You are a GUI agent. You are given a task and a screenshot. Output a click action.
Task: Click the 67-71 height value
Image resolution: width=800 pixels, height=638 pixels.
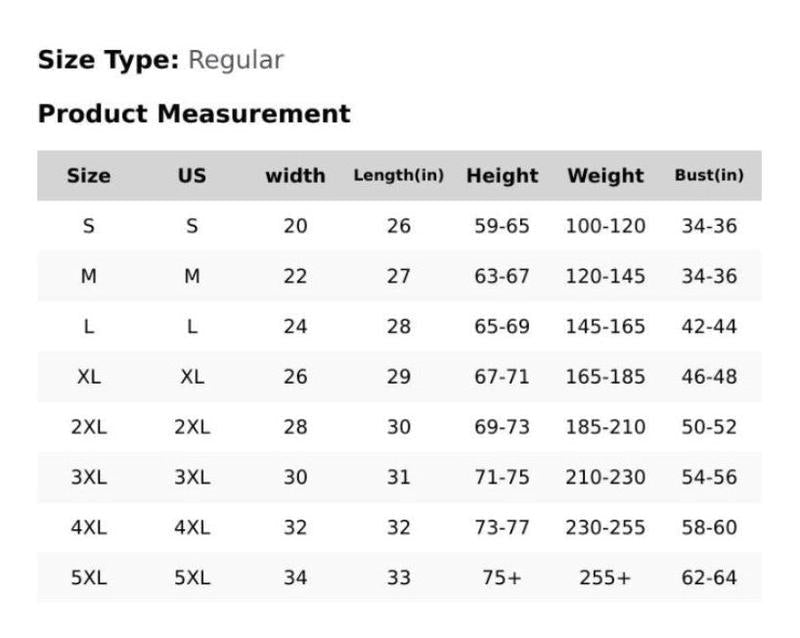click(x=502, y=377)
